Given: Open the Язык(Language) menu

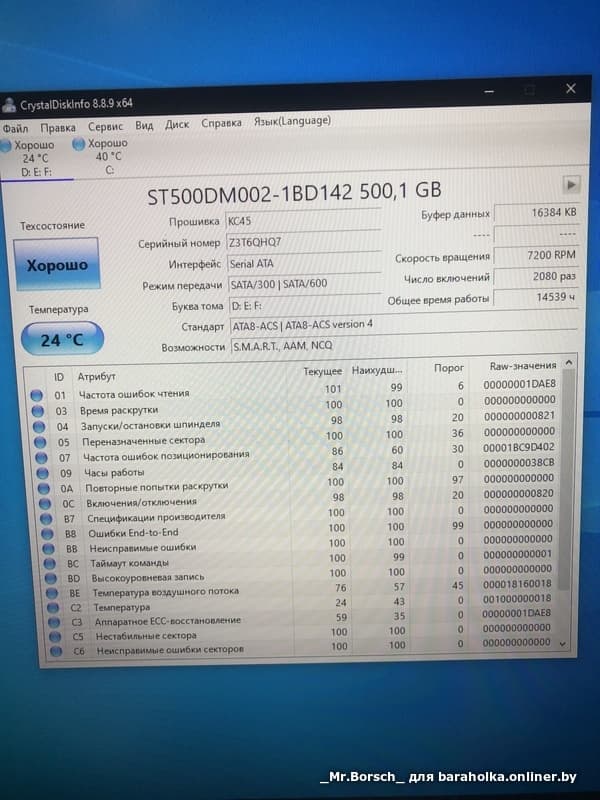Looking at the screenshot, I should point(292,121).
